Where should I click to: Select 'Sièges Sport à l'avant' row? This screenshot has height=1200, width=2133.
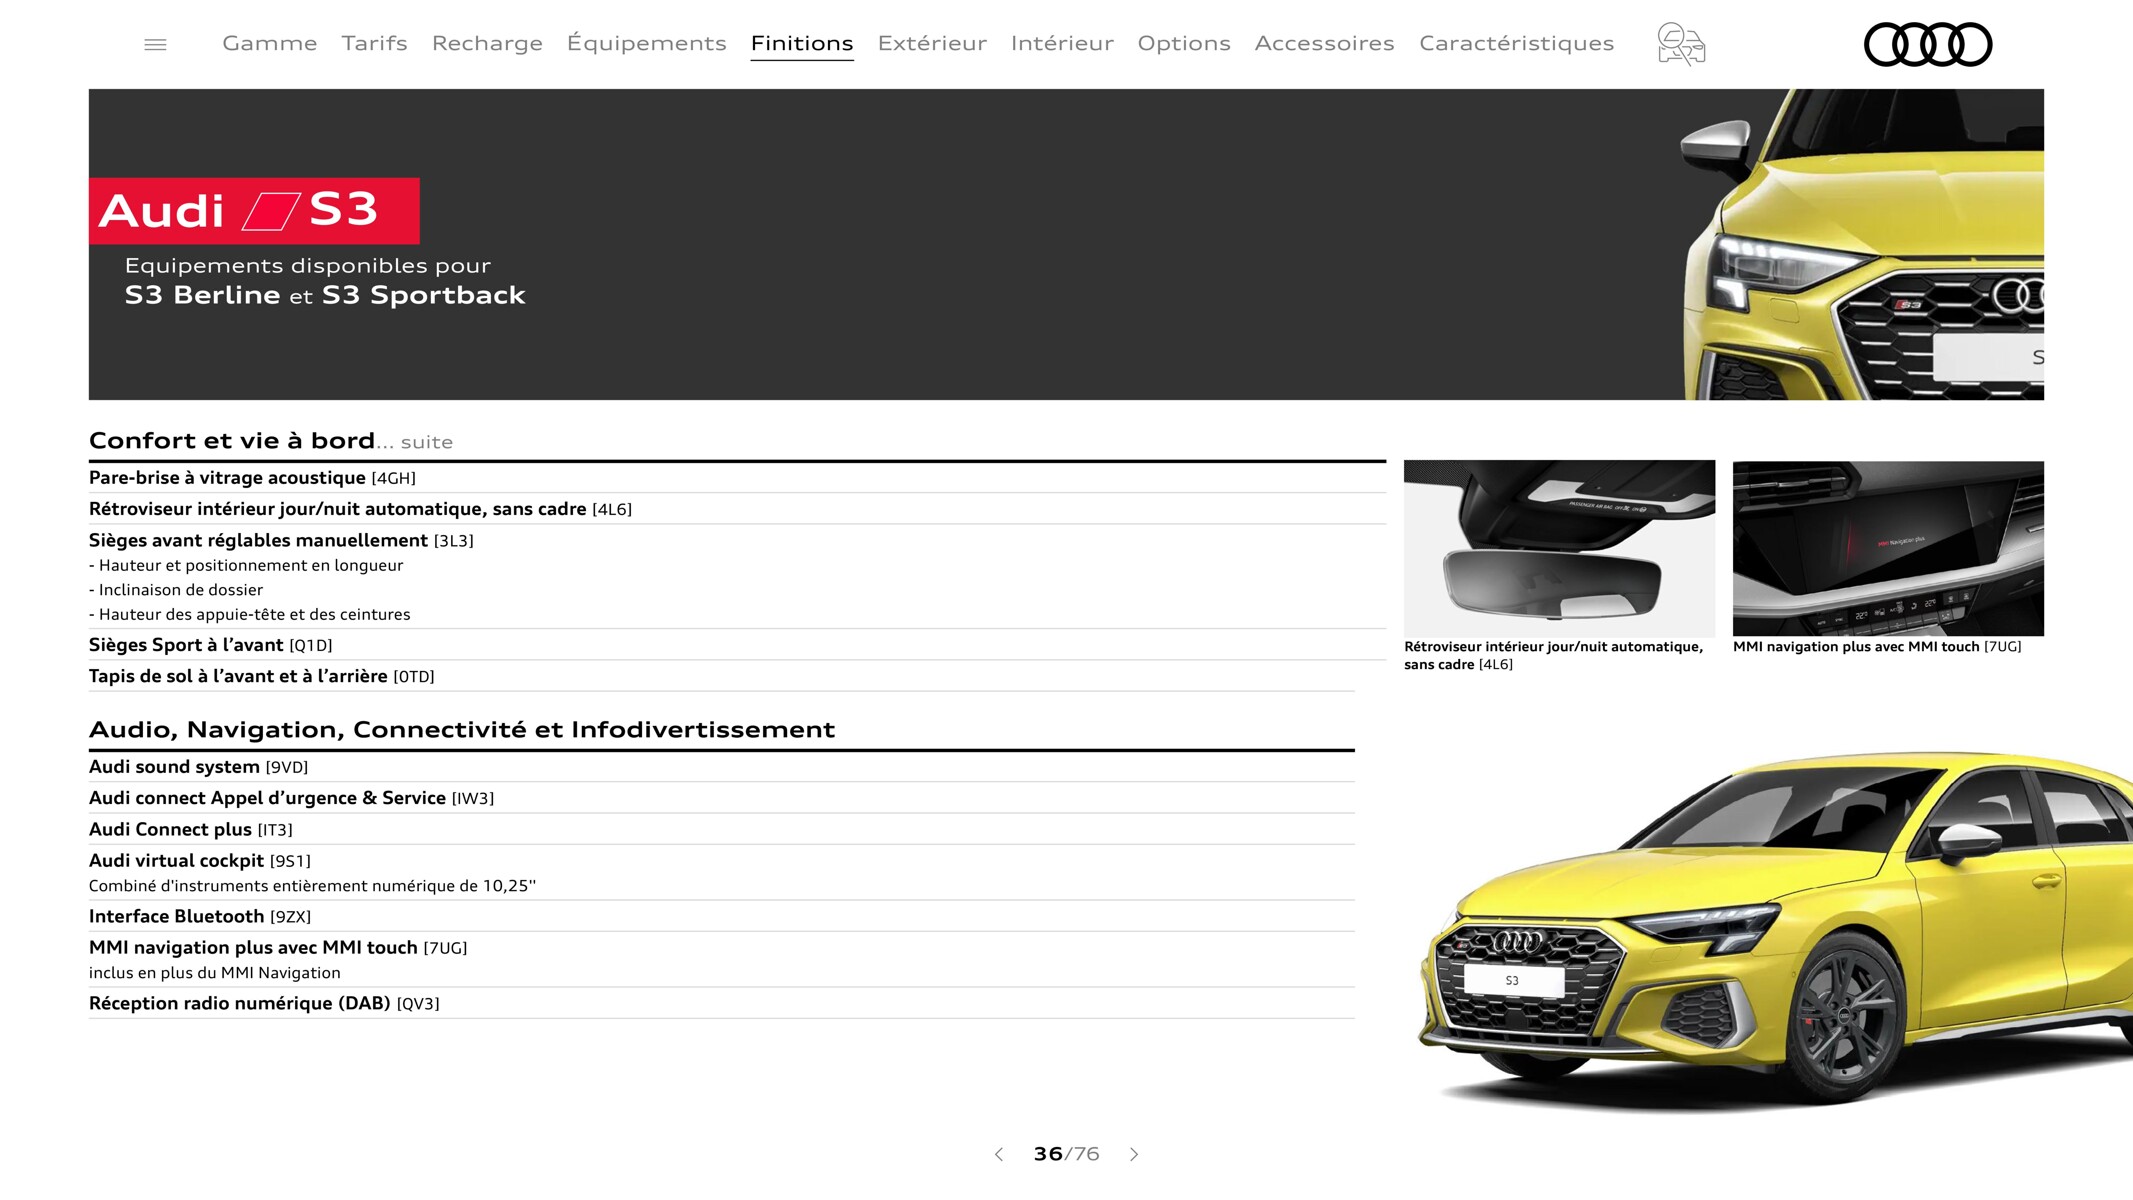(x=737, y=645)
